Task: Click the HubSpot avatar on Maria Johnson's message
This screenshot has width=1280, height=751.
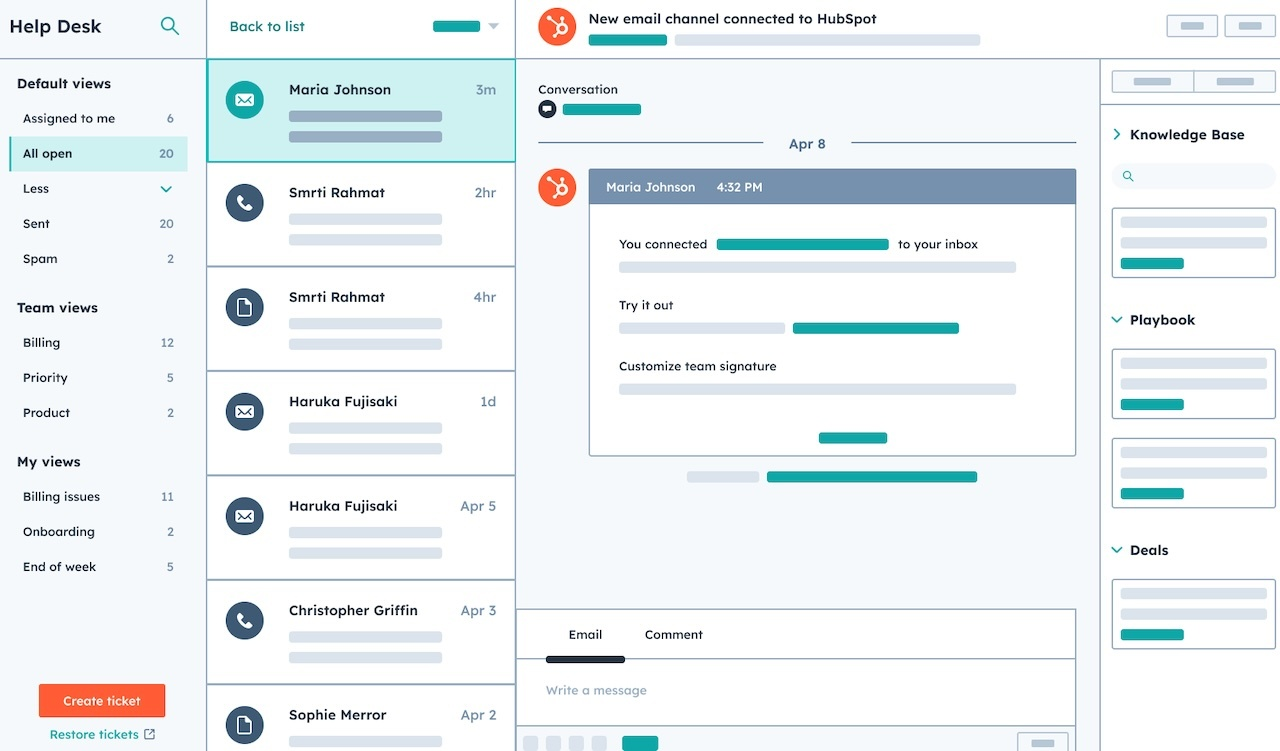Action: 557,187
